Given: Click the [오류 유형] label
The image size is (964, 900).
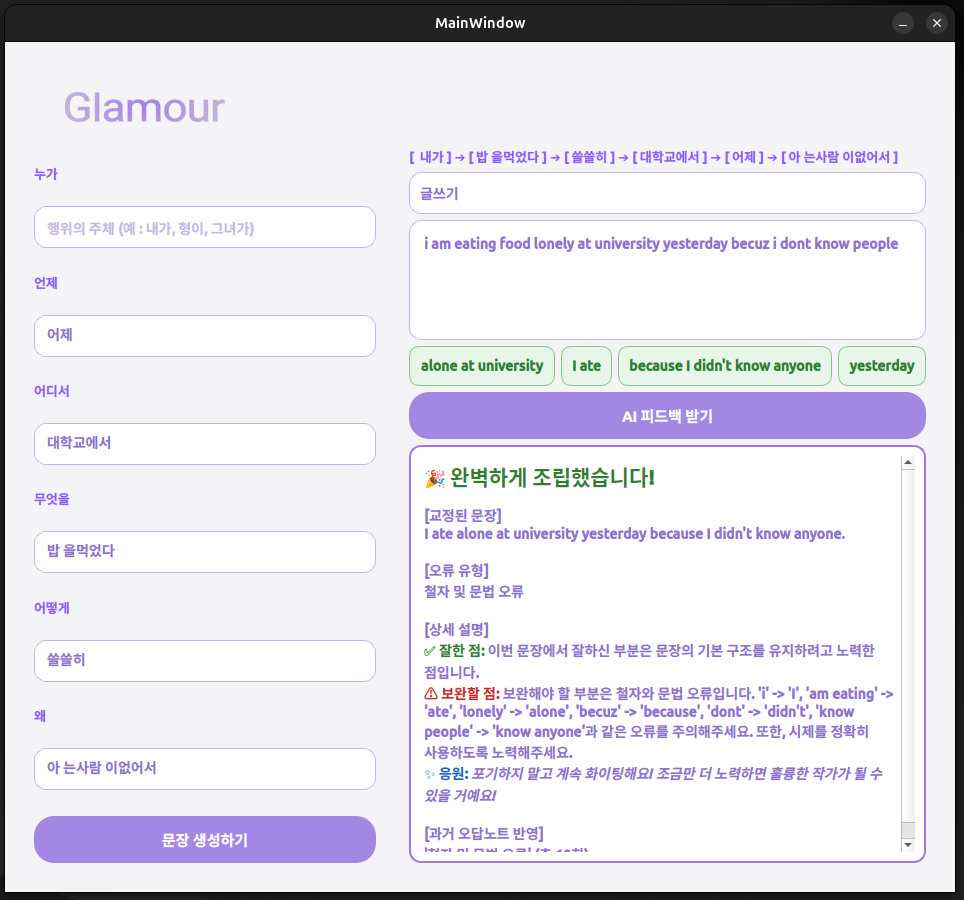Looking at the screenshot, I should [x=456, y=570].
